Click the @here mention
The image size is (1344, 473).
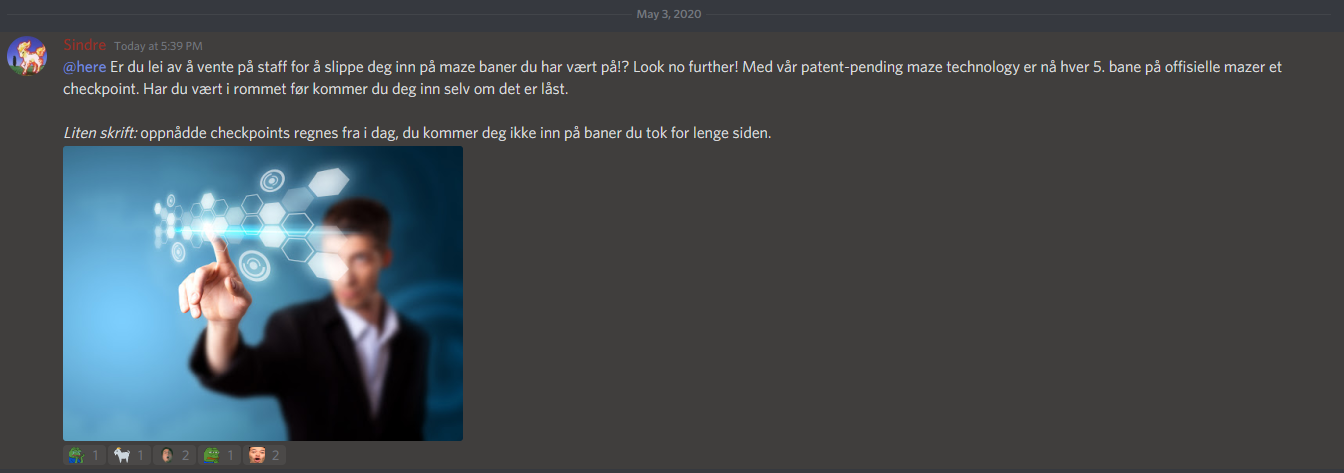[84, 67]
